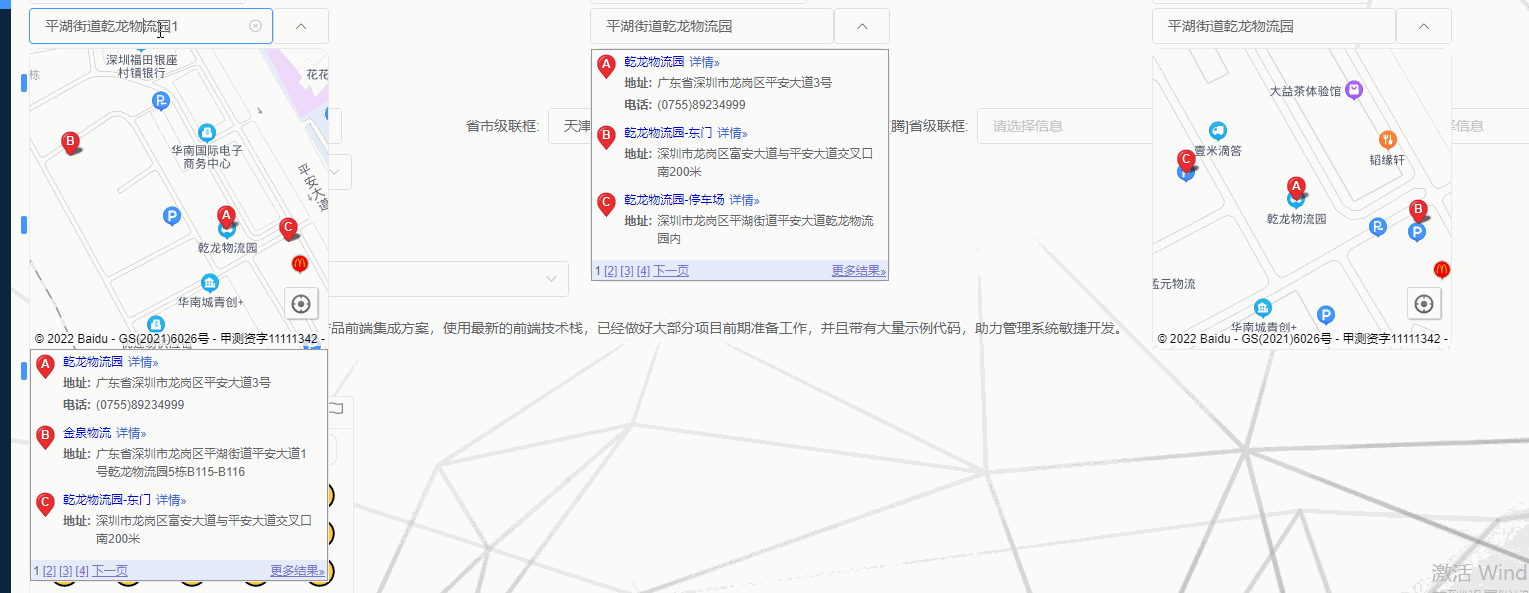Click red pin B beside 乾龙物流园-东门 in middle list
Image resolution: width=1529 pixels, height=593 pixels.
[606, 138]
